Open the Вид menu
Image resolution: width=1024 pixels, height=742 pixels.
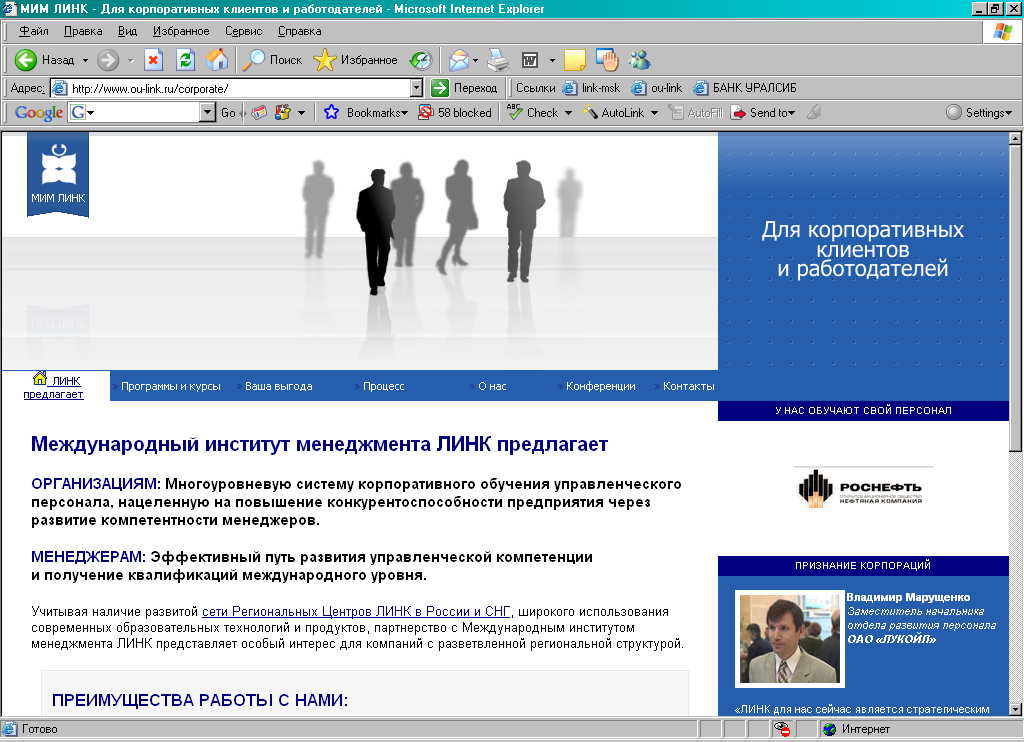coord(127,31)
